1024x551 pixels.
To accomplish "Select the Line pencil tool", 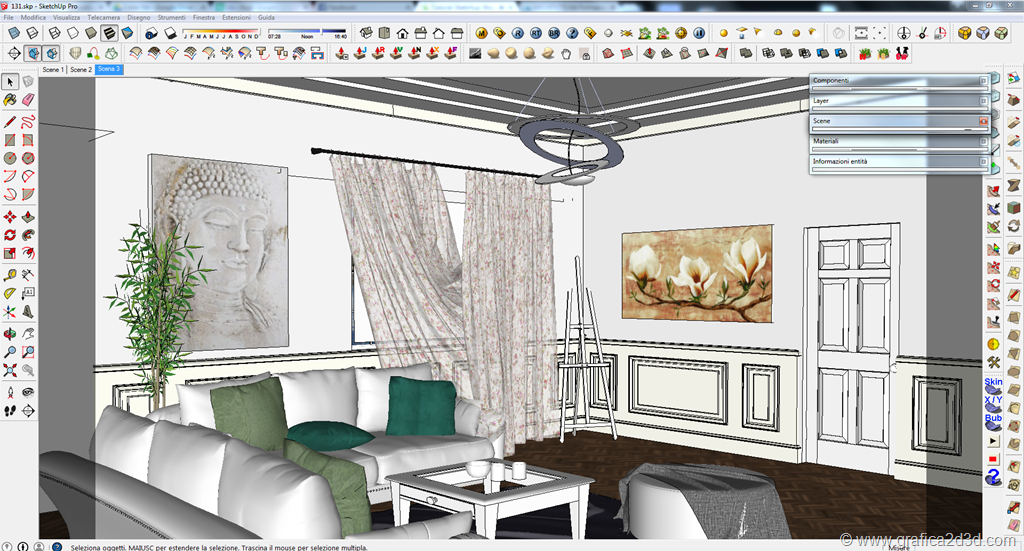I will (x=11, y=121).
